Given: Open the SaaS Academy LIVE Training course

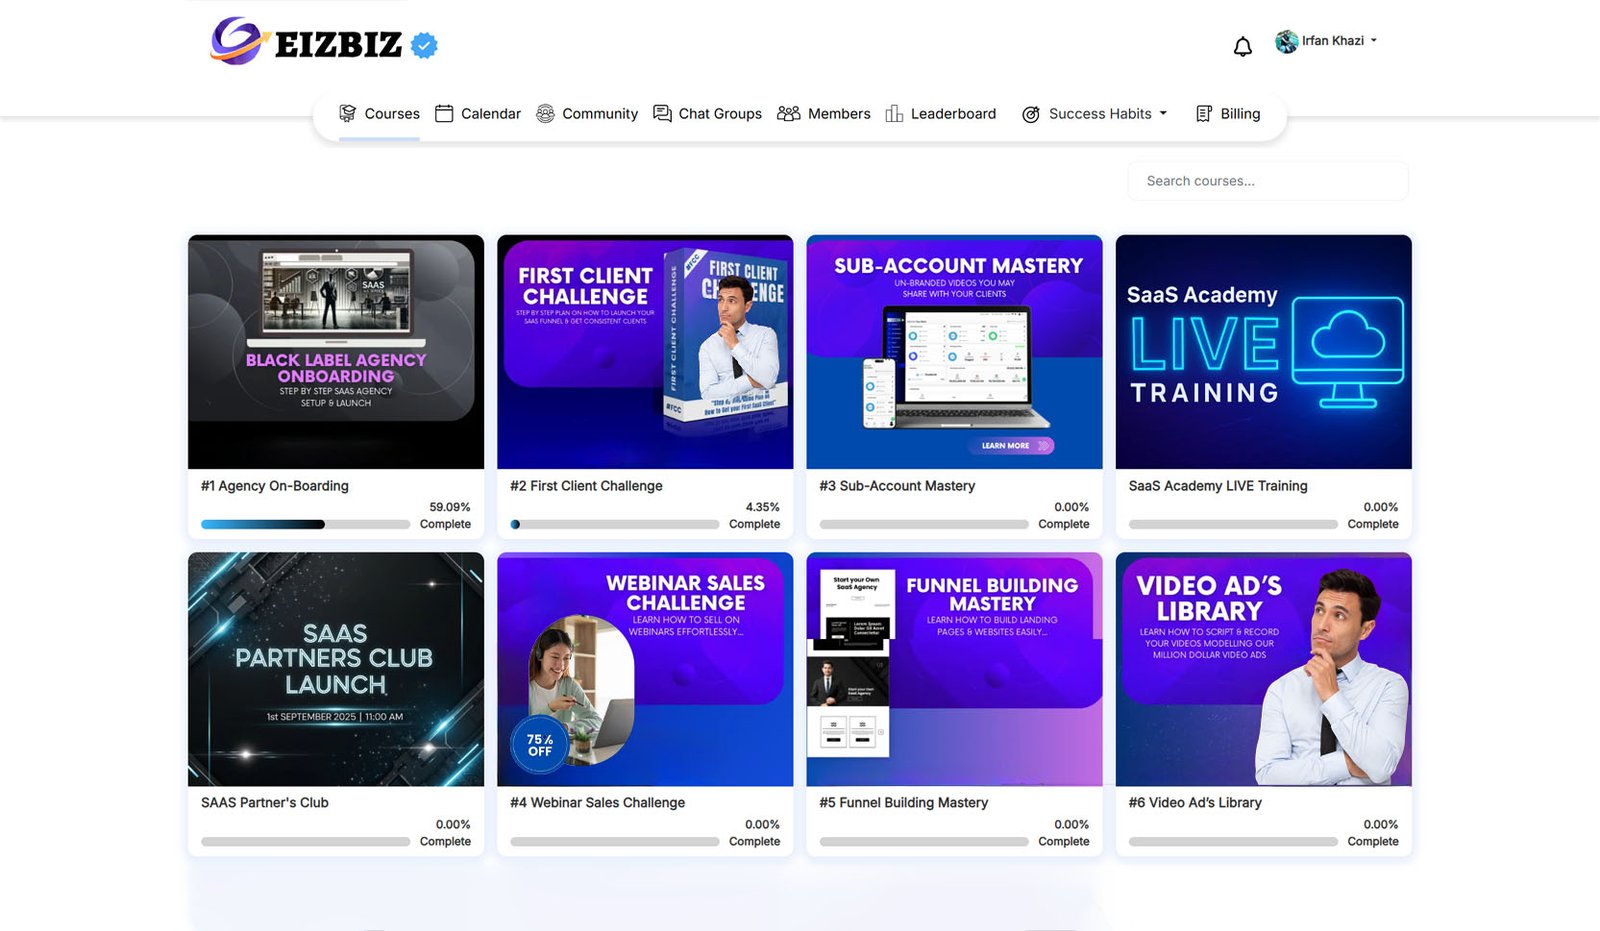Looking at the screenshot, I should point(1263,352).
